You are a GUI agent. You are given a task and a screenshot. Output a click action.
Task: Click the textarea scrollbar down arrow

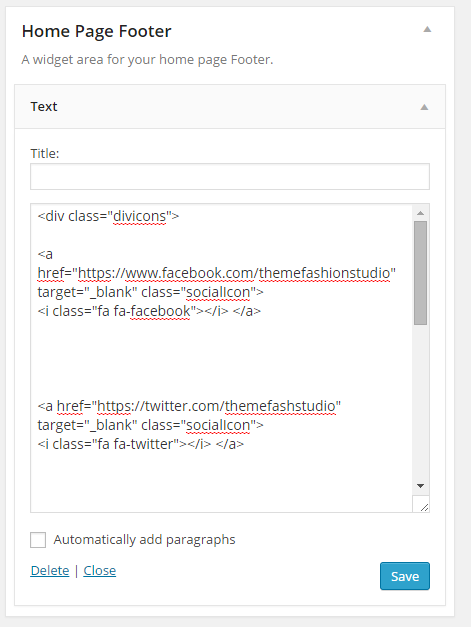[420, 486]
